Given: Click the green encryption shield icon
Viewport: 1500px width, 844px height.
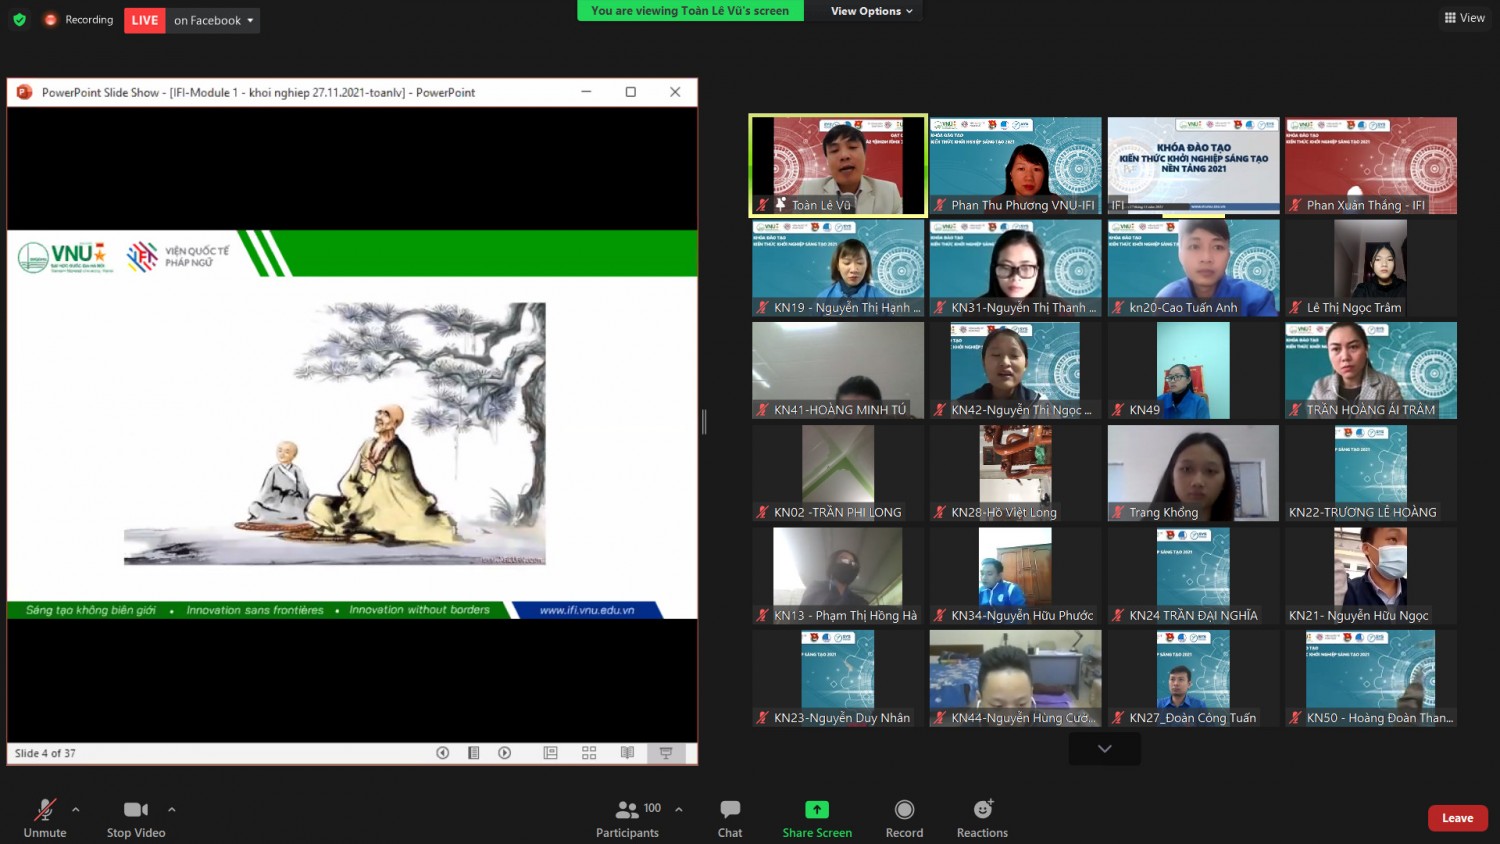Looking at the screenshot, I should tap(19, 20).
